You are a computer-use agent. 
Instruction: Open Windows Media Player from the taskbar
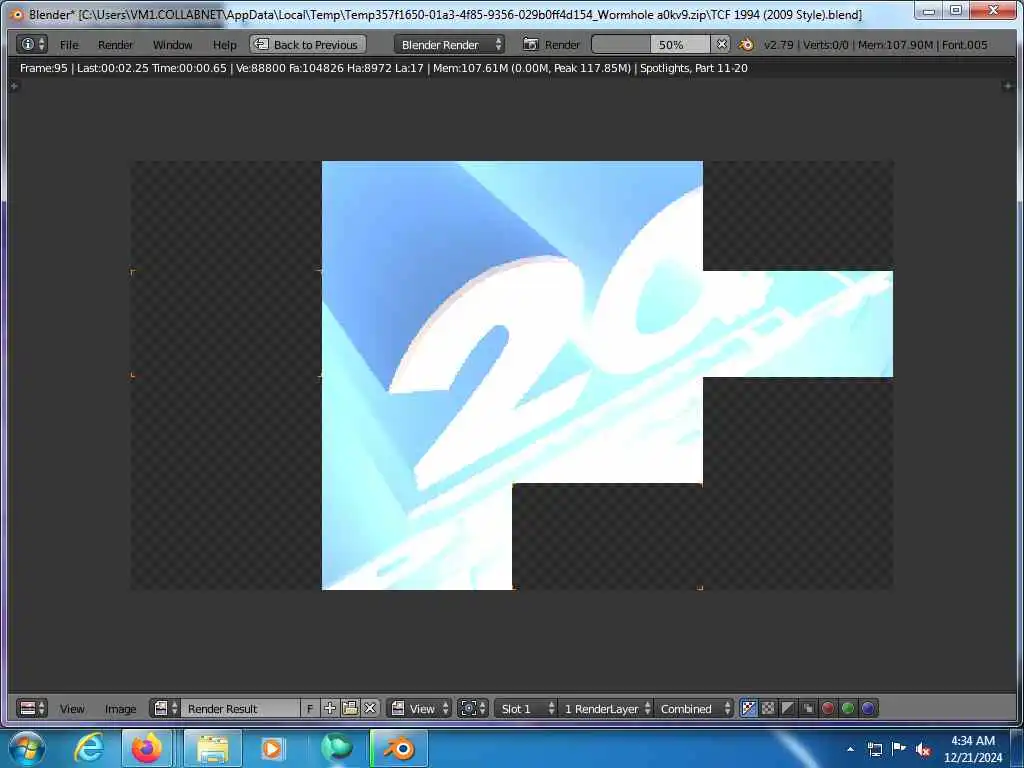click(272, 748)
